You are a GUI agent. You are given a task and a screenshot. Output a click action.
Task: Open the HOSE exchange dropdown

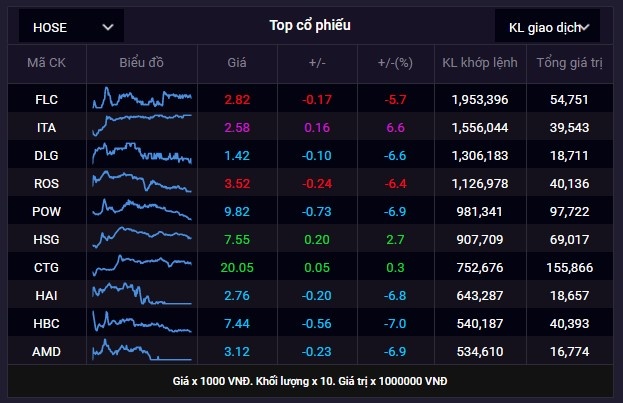coord(71,27)
